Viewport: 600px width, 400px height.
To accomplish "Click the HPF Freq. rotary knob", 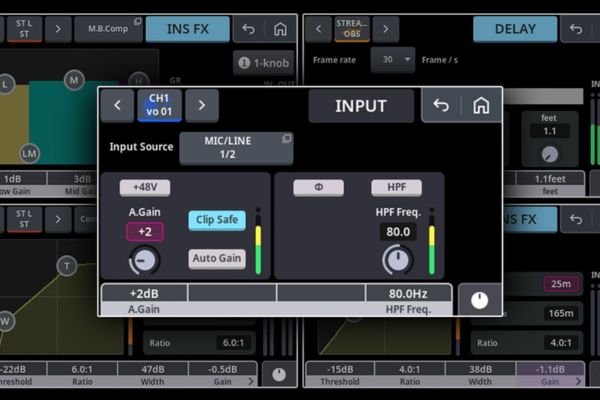I will [397, 260].
